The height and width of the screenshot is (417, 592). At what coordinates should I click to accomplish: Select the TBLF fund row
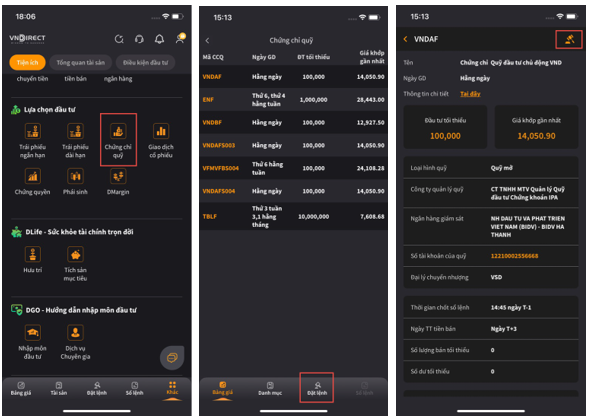293,216
